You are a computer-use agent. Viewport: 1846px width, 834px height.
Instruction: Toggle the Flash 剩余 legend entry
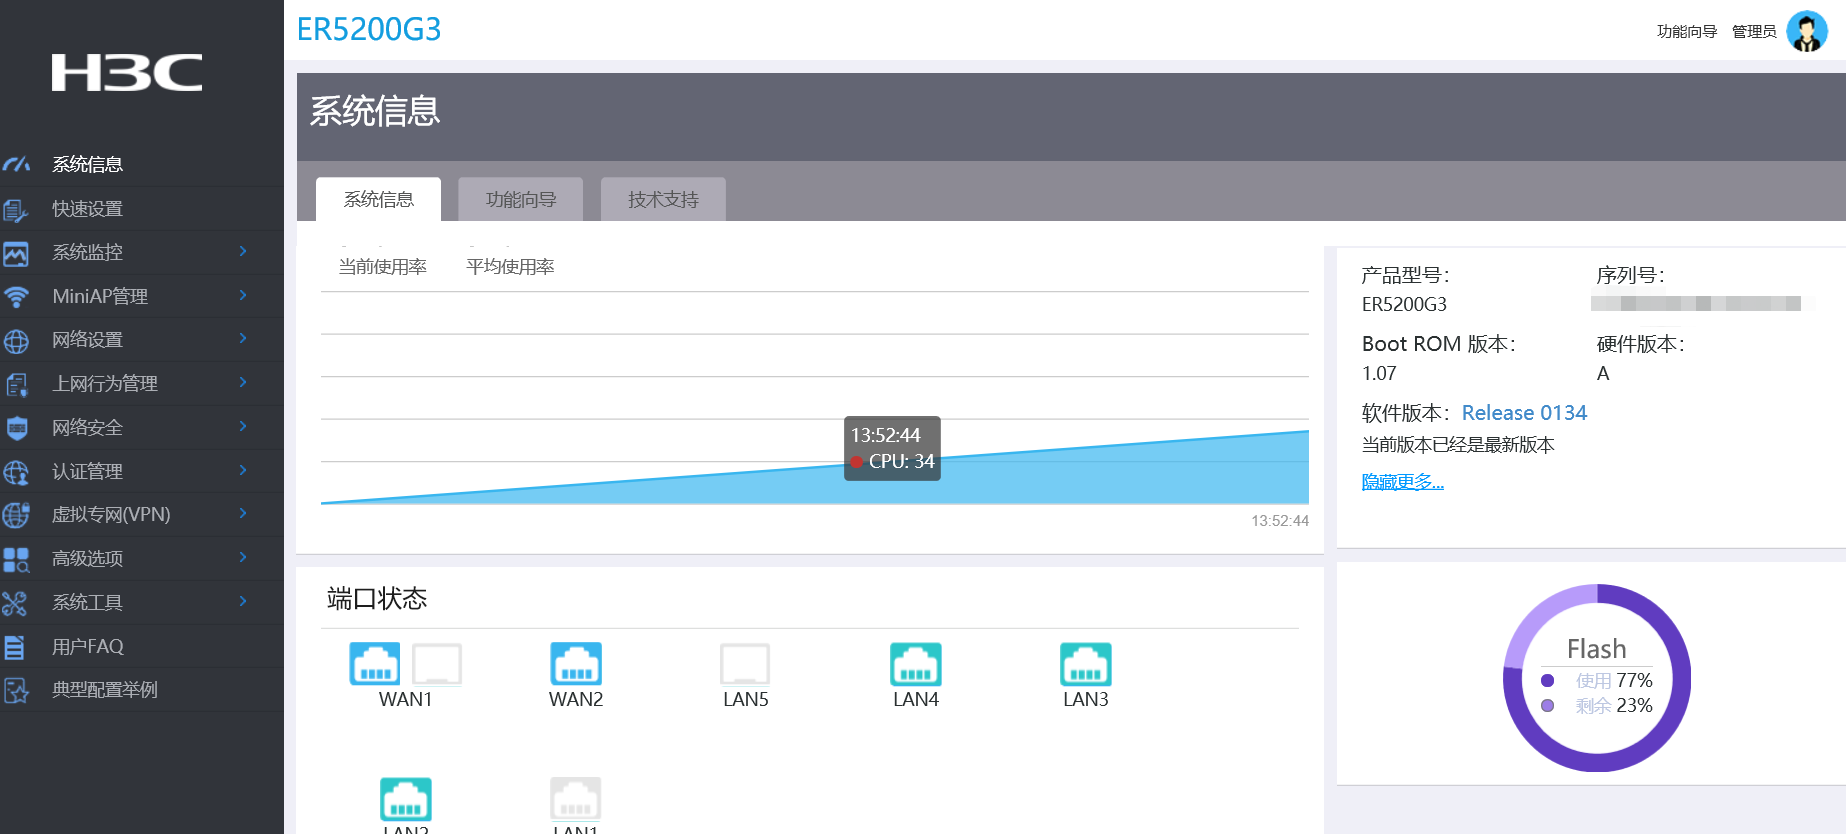pos(1597,706)
